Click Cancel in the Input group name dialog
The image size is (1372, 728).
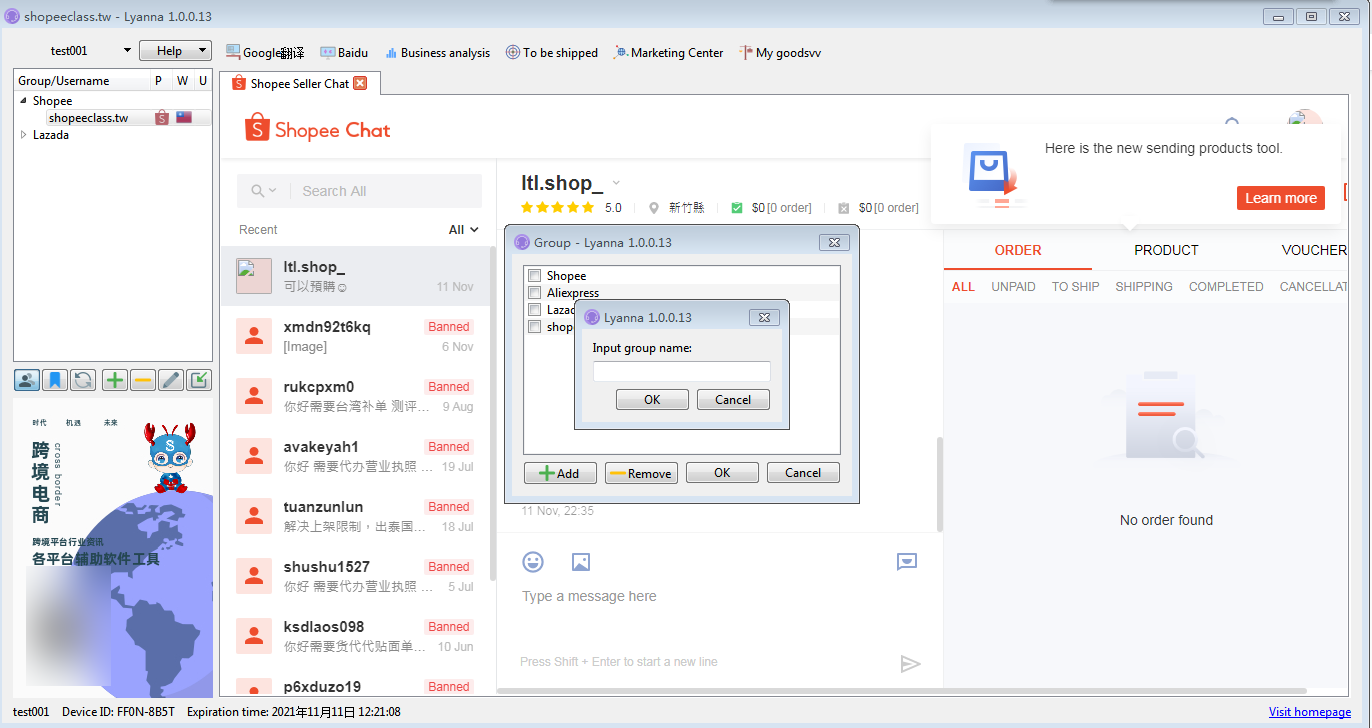(x=733, y=400)
